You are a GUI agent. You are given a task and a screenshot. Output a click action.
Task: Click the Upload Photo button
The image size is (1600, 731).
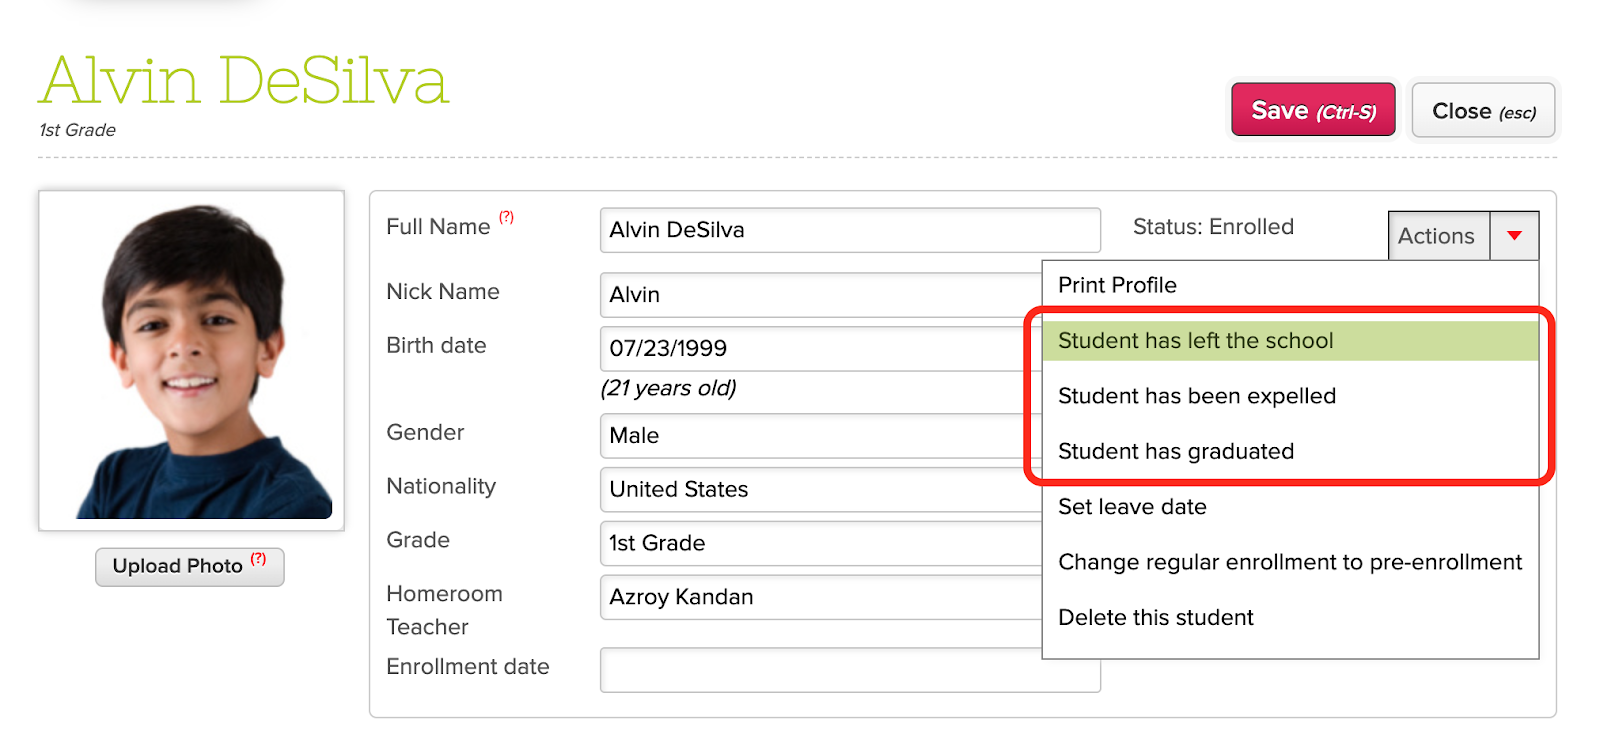tap(178, 567)
